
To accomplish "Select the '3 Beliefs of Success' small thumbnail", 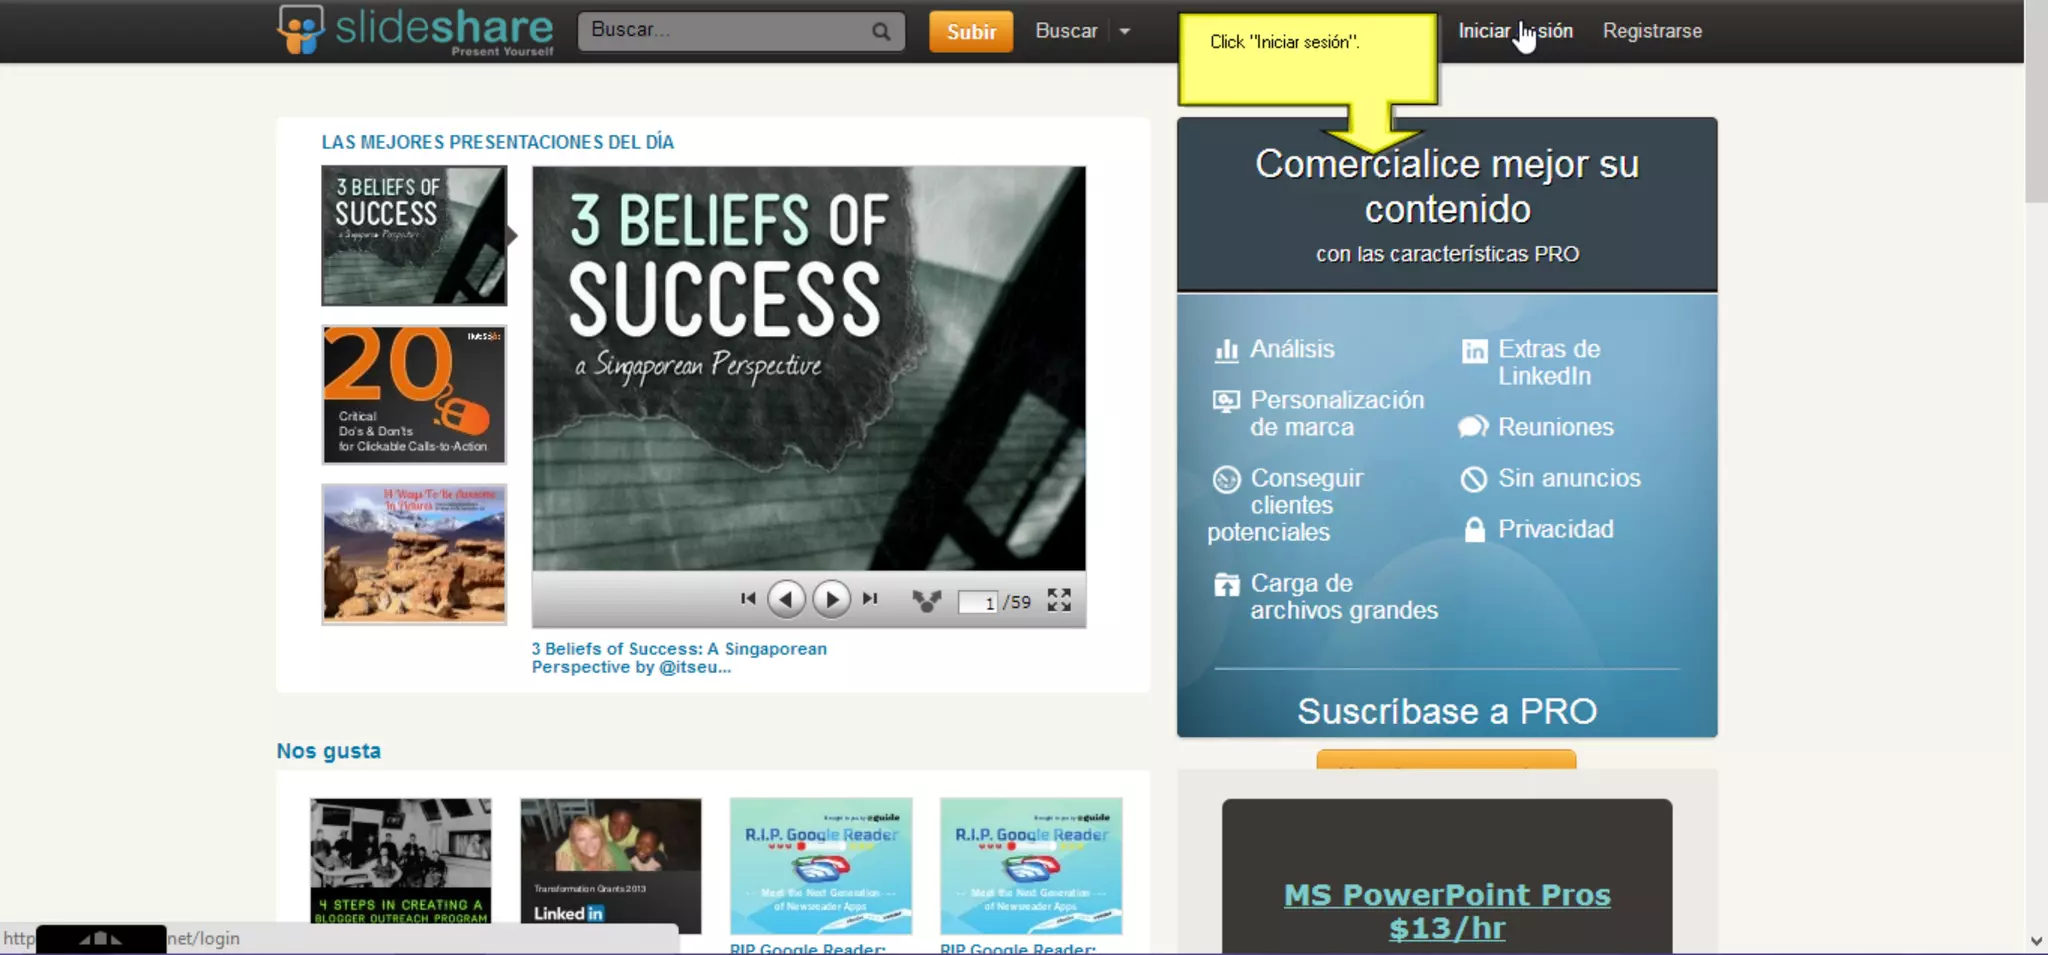I will point(414,235).
